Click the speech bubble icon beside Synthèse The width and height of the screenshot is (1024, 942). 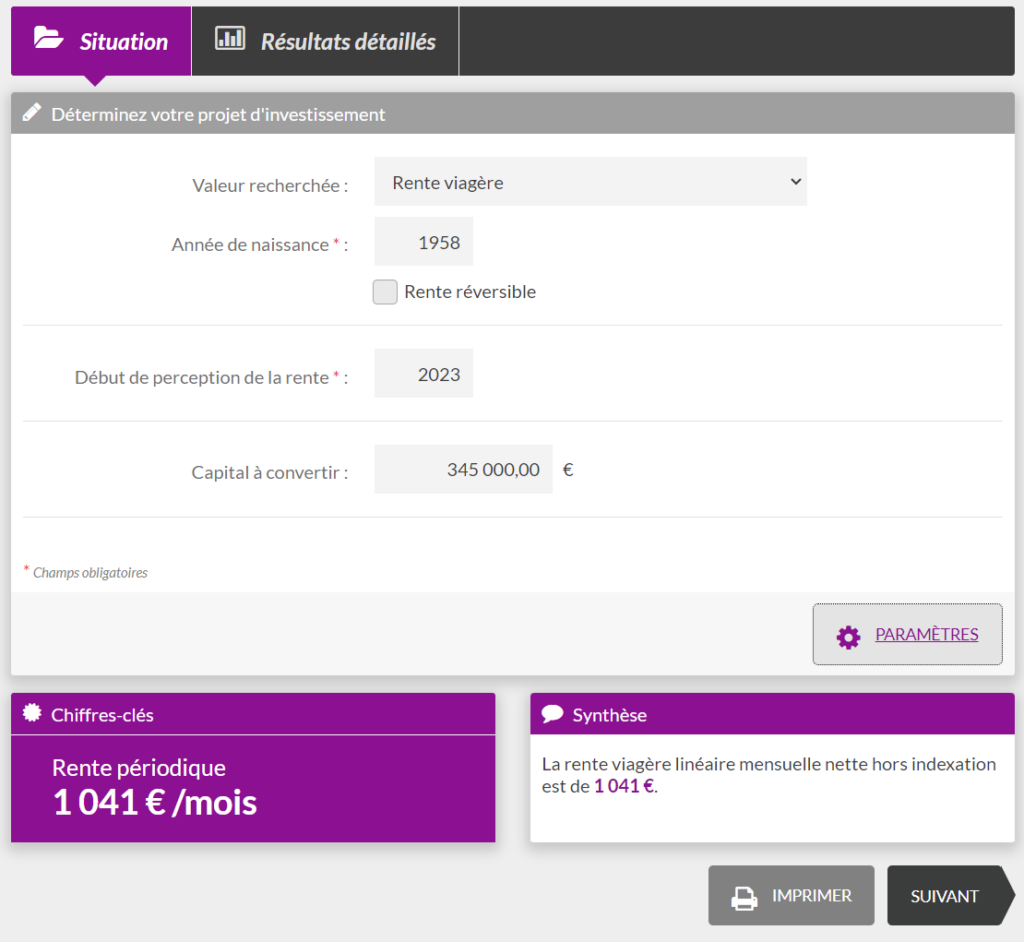(x=552, y=714)
